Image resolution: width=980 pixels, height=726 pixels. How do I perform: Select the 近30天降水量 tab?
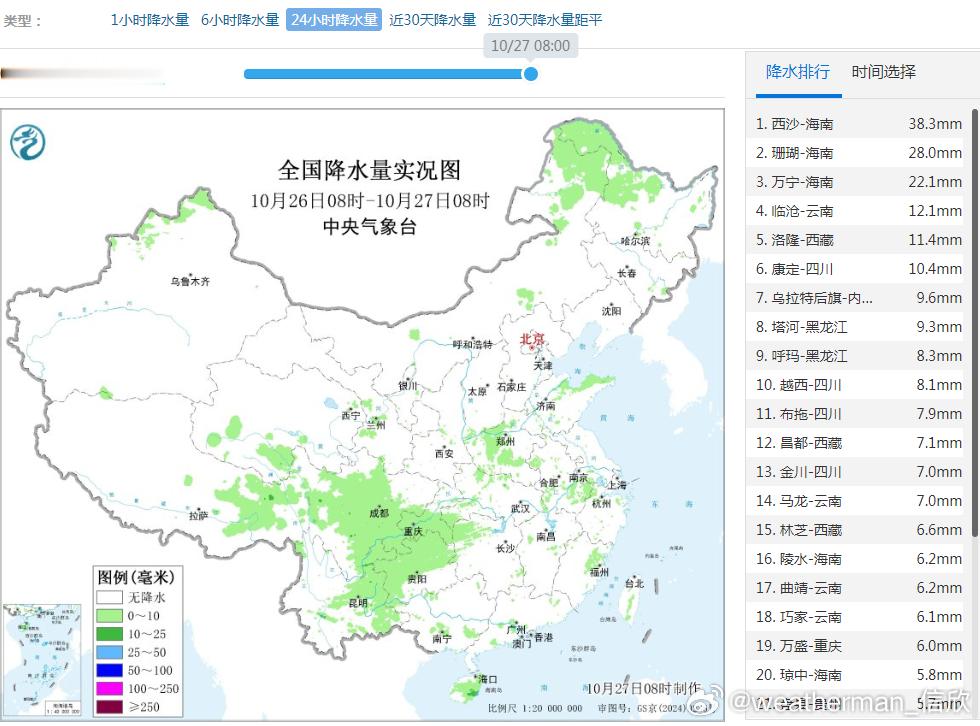[432, 18]
